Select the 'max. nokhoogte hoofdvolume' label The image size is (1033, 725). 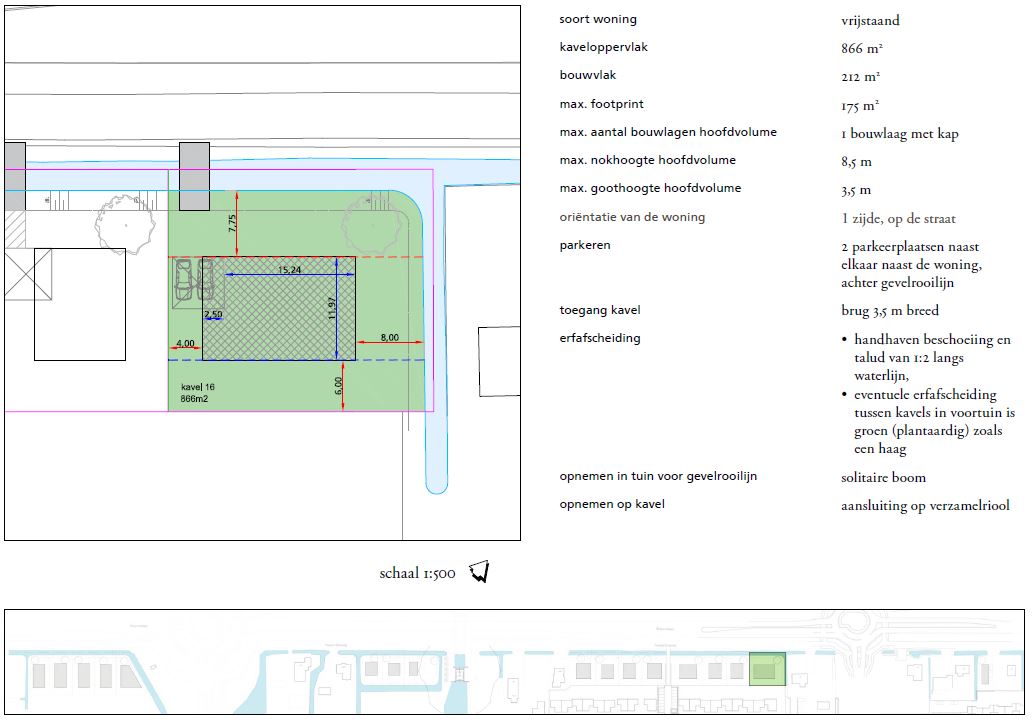[x=647, y=160]
